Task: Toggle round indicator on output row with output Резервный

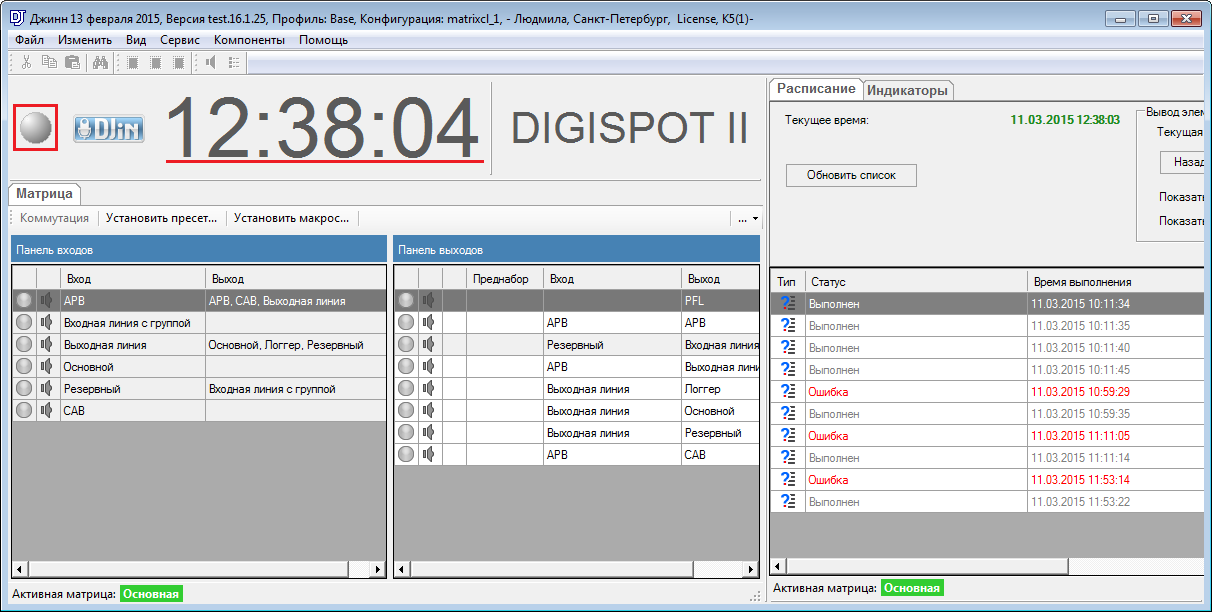Action: tap(406, 433)
